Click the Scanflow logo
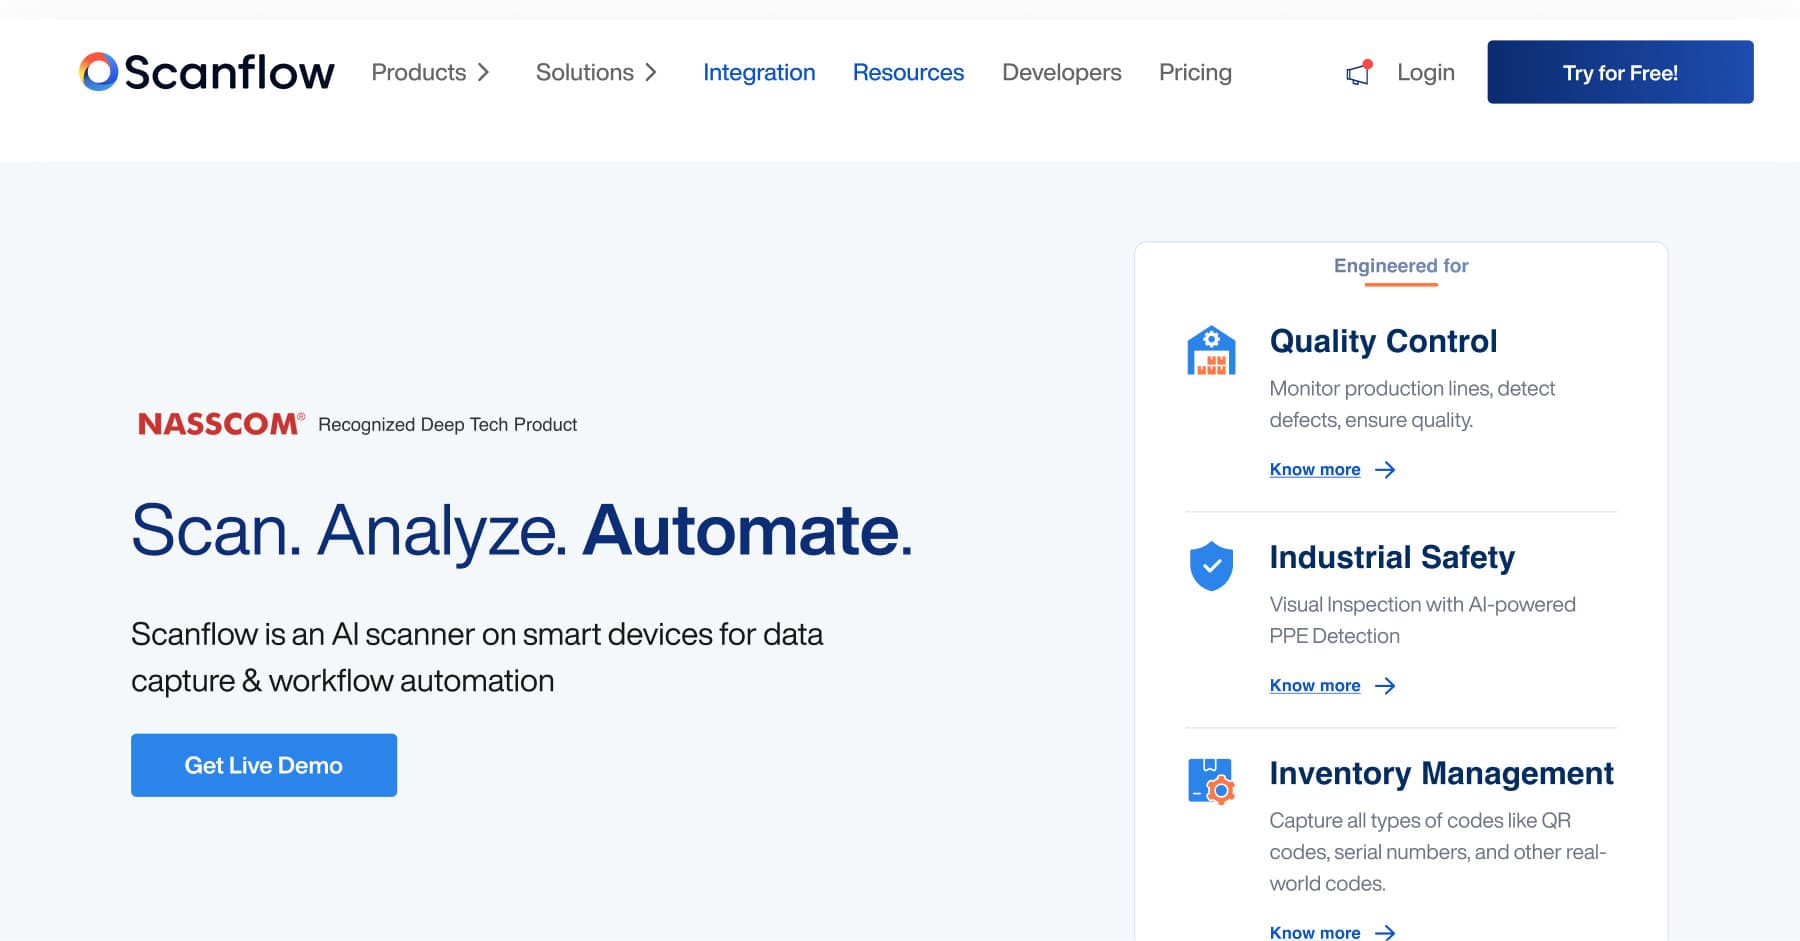Viewport: 1800px width, 941px height. (x=207, y=72)
